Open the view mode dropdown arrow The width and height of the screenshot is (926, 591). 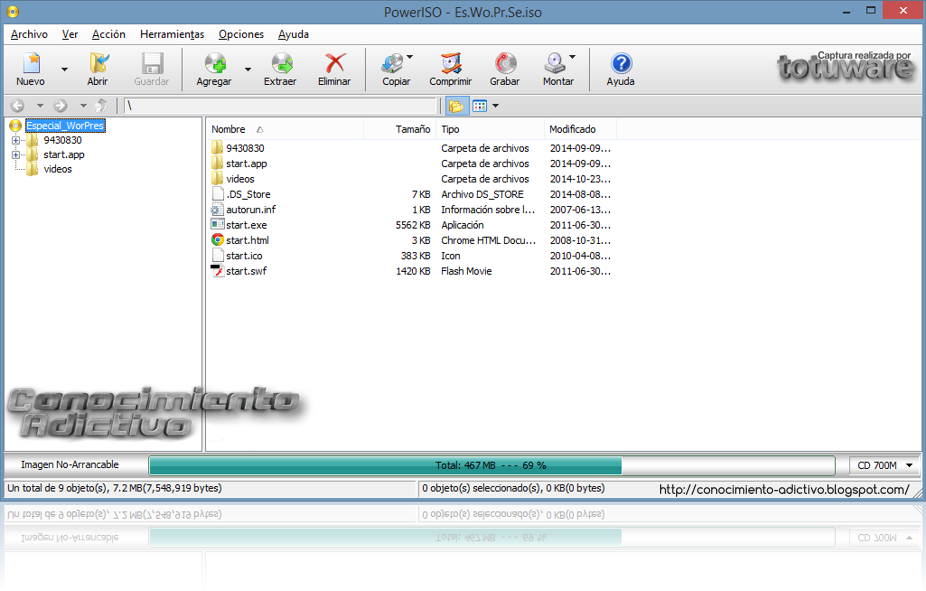(495, 106)
